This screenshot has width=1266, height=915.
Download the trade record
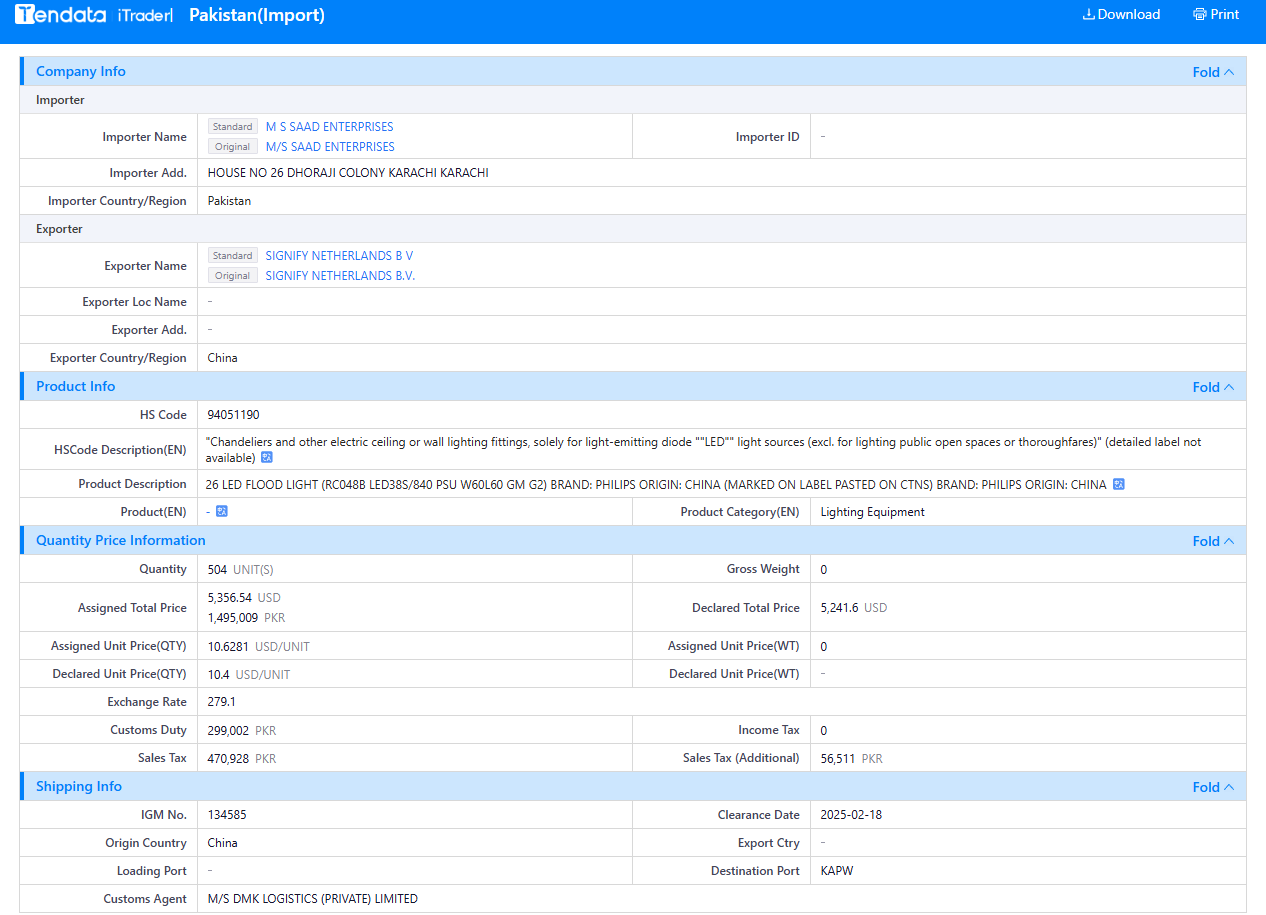coord(1121,14)
